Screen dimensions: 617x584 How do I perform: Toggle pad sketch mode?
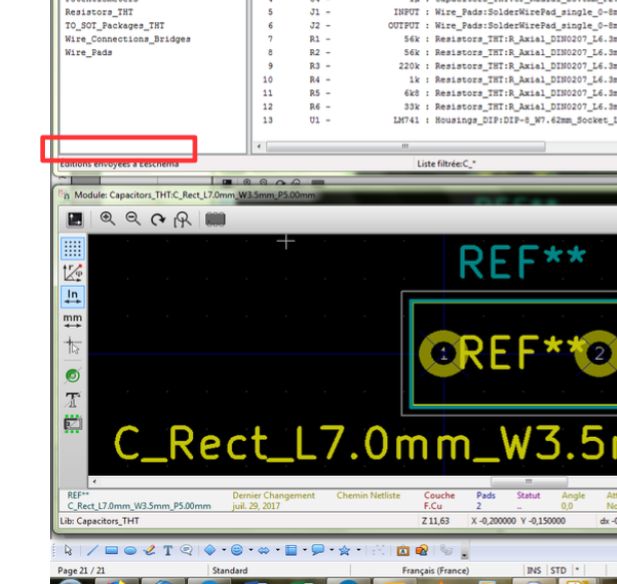point(73,375)
